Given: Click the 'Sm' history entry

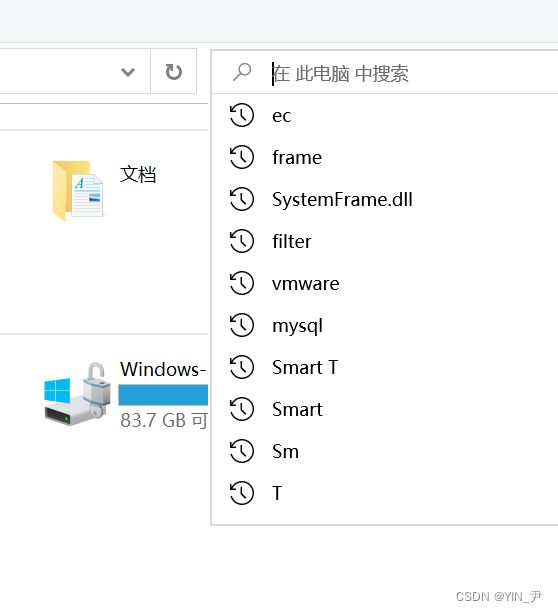Looking at the screenshot, I should [x=385, y=452].
